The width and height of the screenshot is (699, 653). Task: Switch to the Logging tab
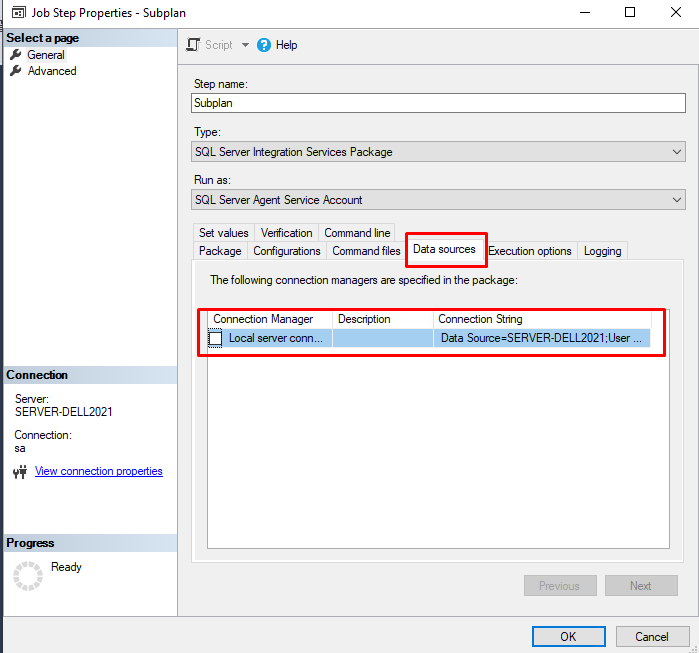(x=602, y=251)
